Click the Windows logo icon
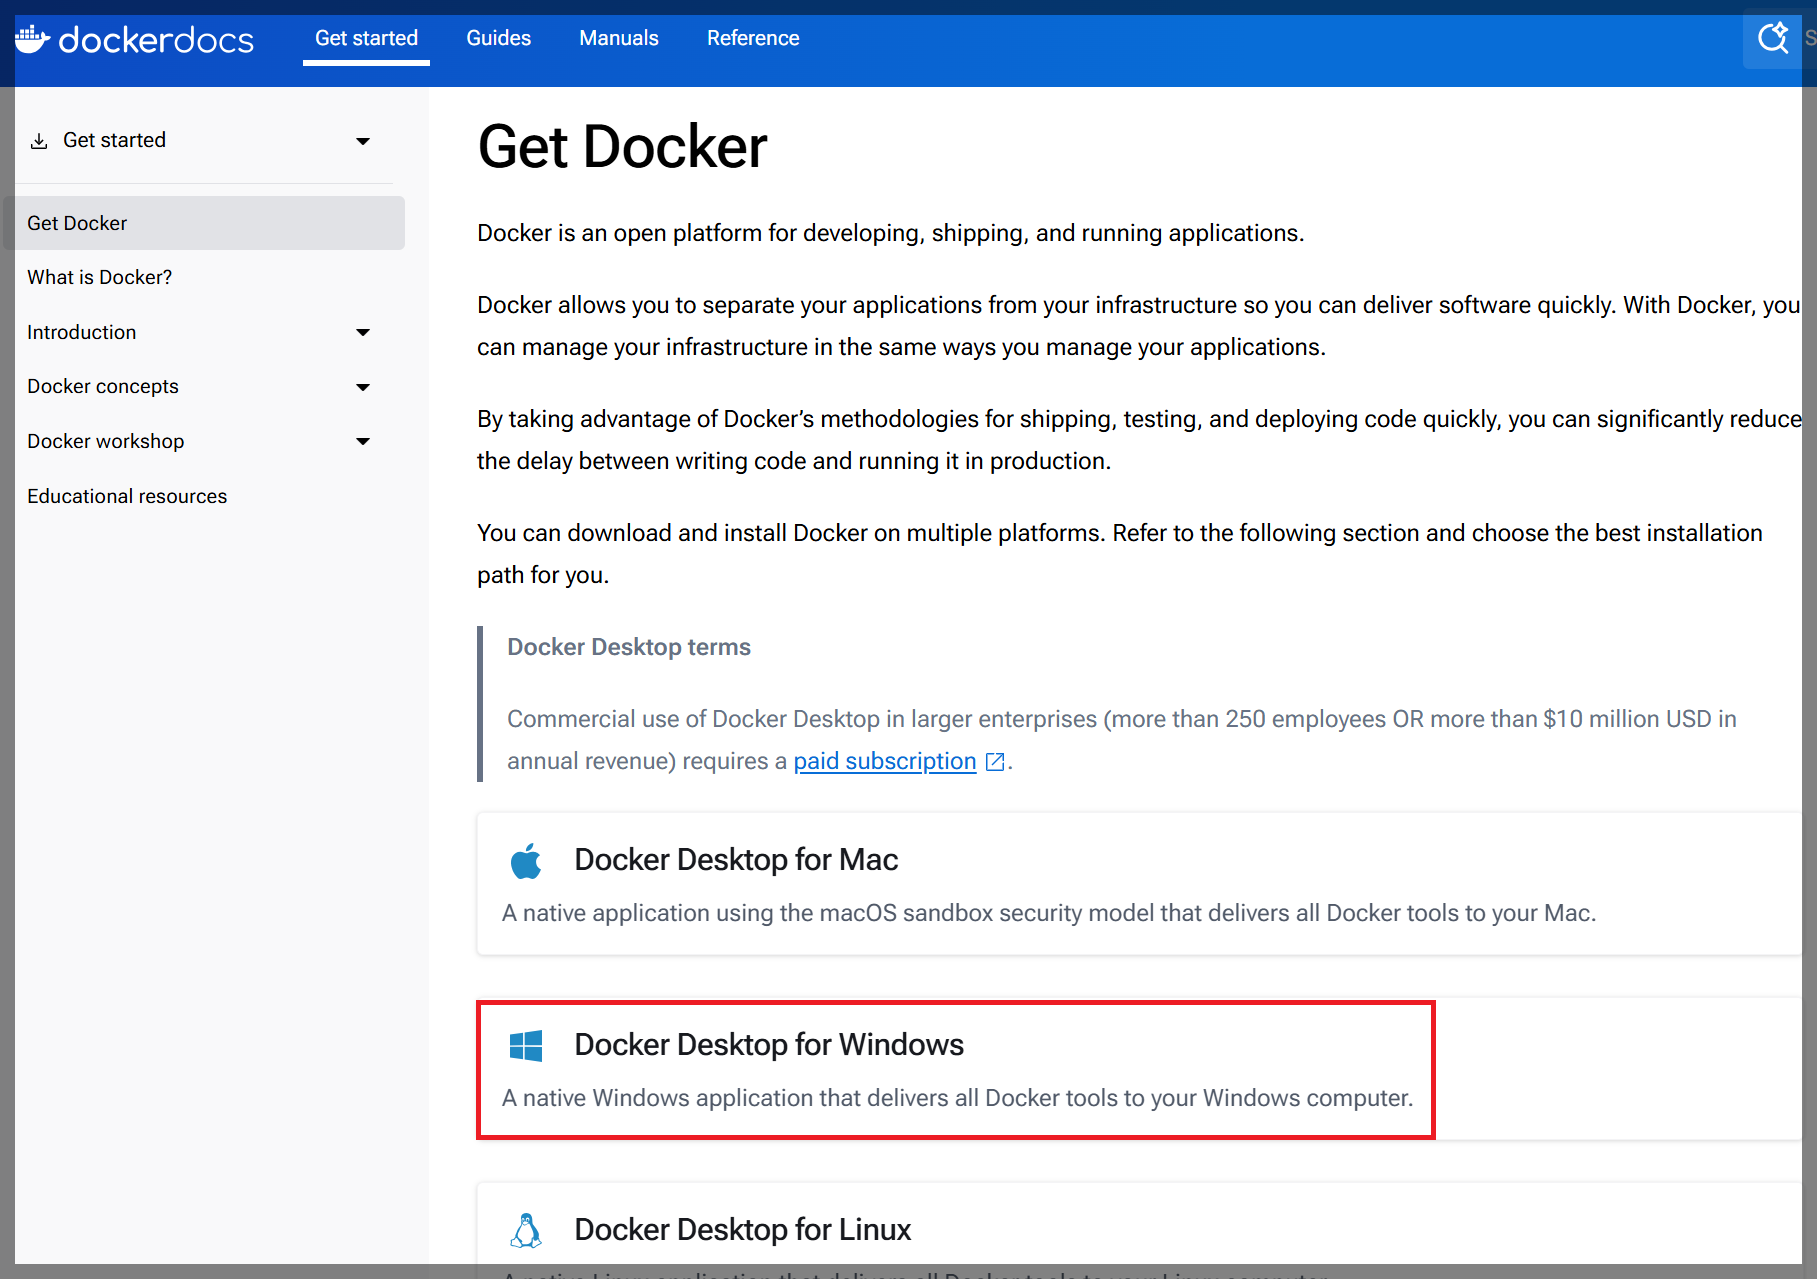 [526, 1045]
